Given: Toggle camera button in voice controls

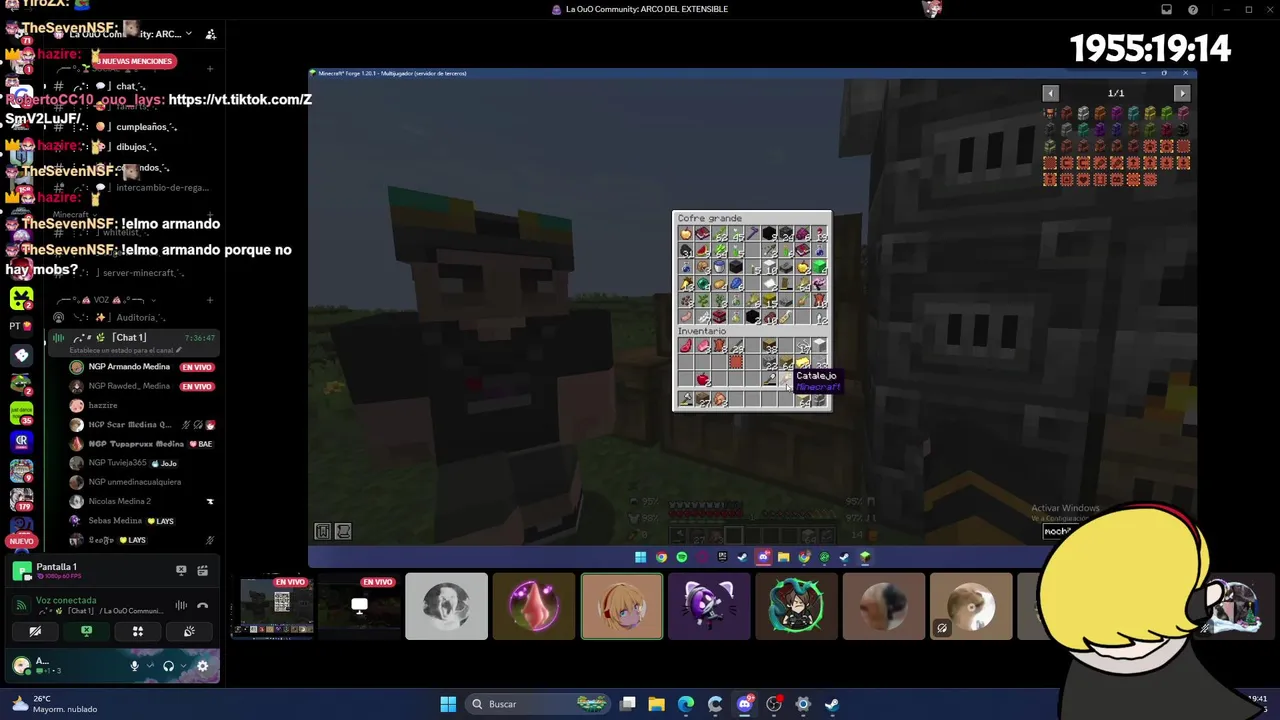Looking at the screenshot, I should point(35,631).
